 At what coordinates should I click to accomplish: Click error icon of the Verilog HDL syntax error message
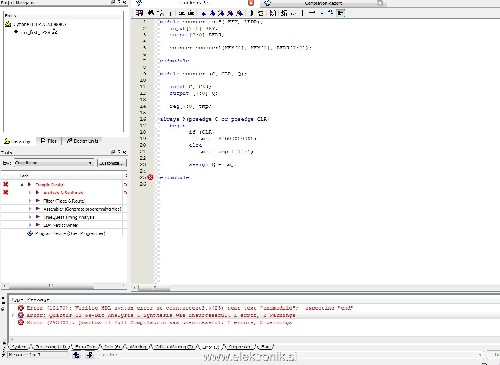point(21,308)
